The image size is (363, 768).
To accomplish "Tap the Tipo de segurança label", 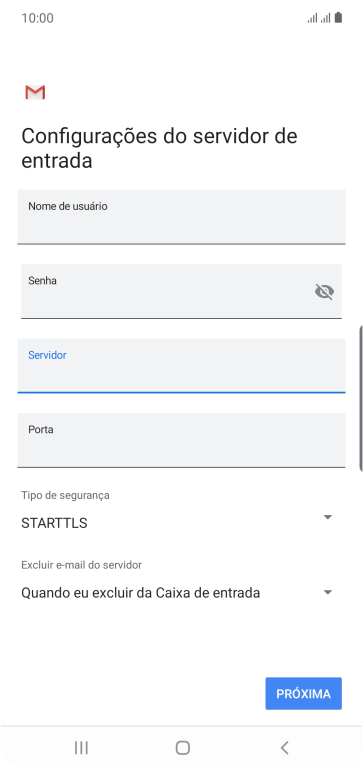I will pyautogui.click(x=65, y=495).
